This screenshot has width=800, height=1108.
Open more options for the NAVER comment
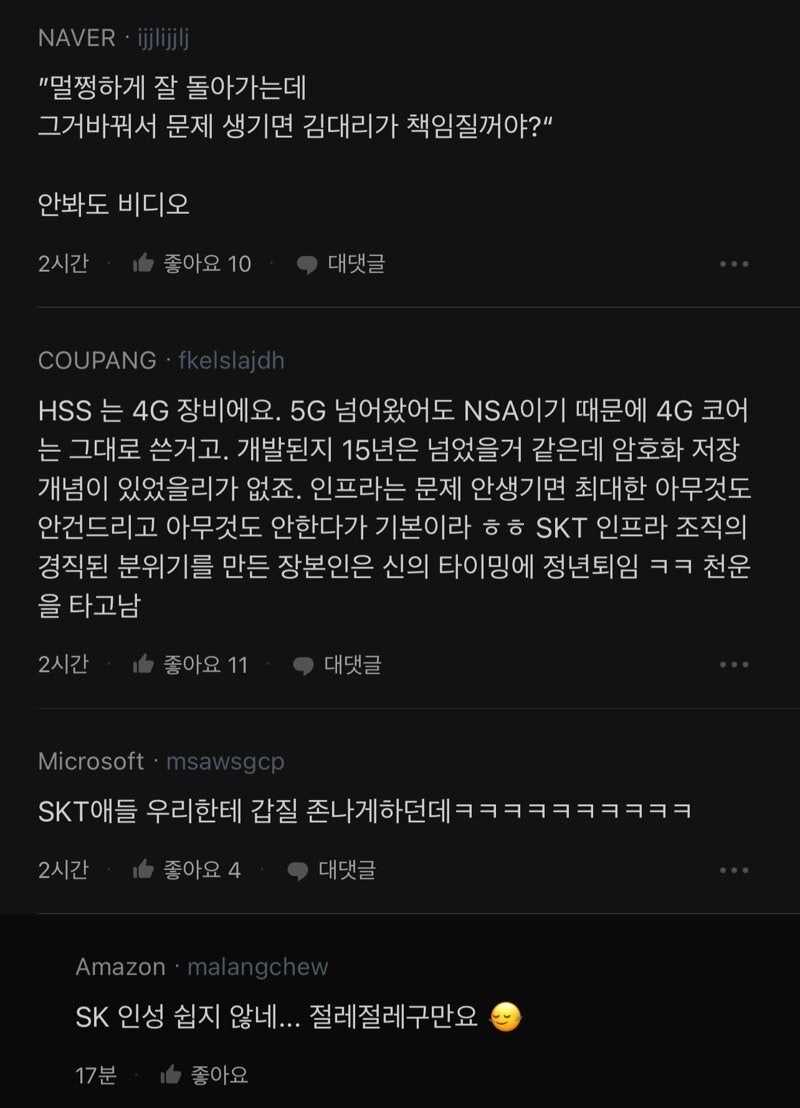coord(734,264)
